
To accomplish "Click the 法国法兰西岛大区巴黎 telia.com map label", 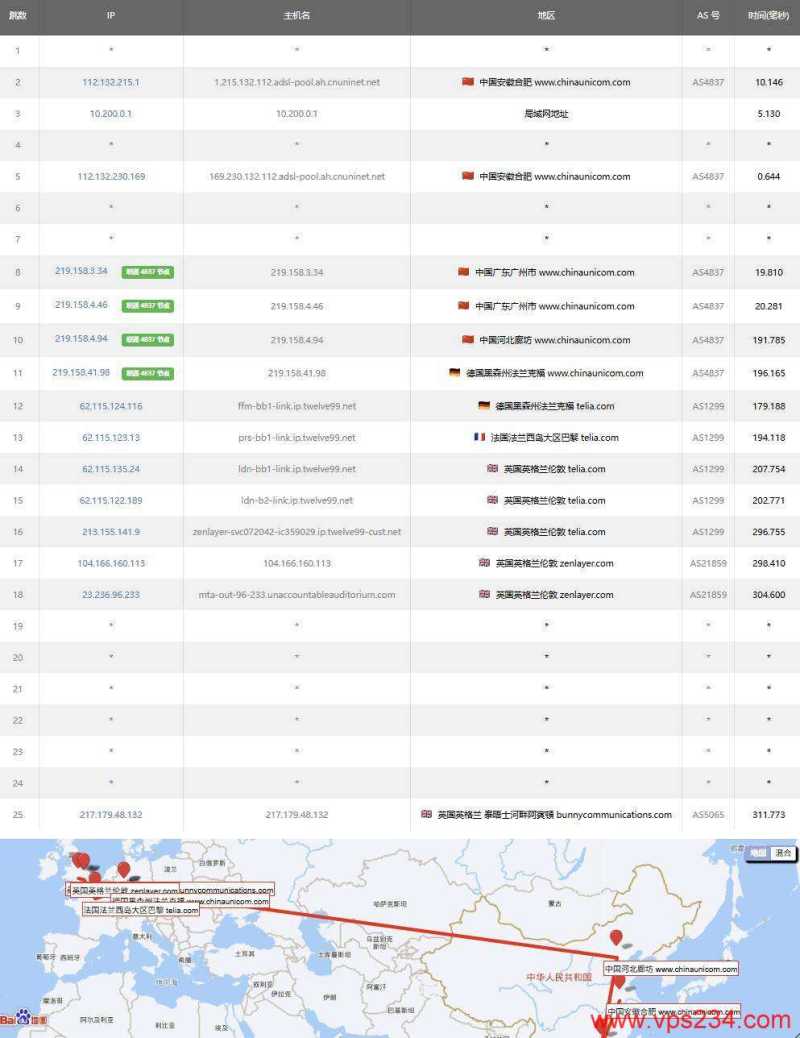I will click(x=140, y=912).
